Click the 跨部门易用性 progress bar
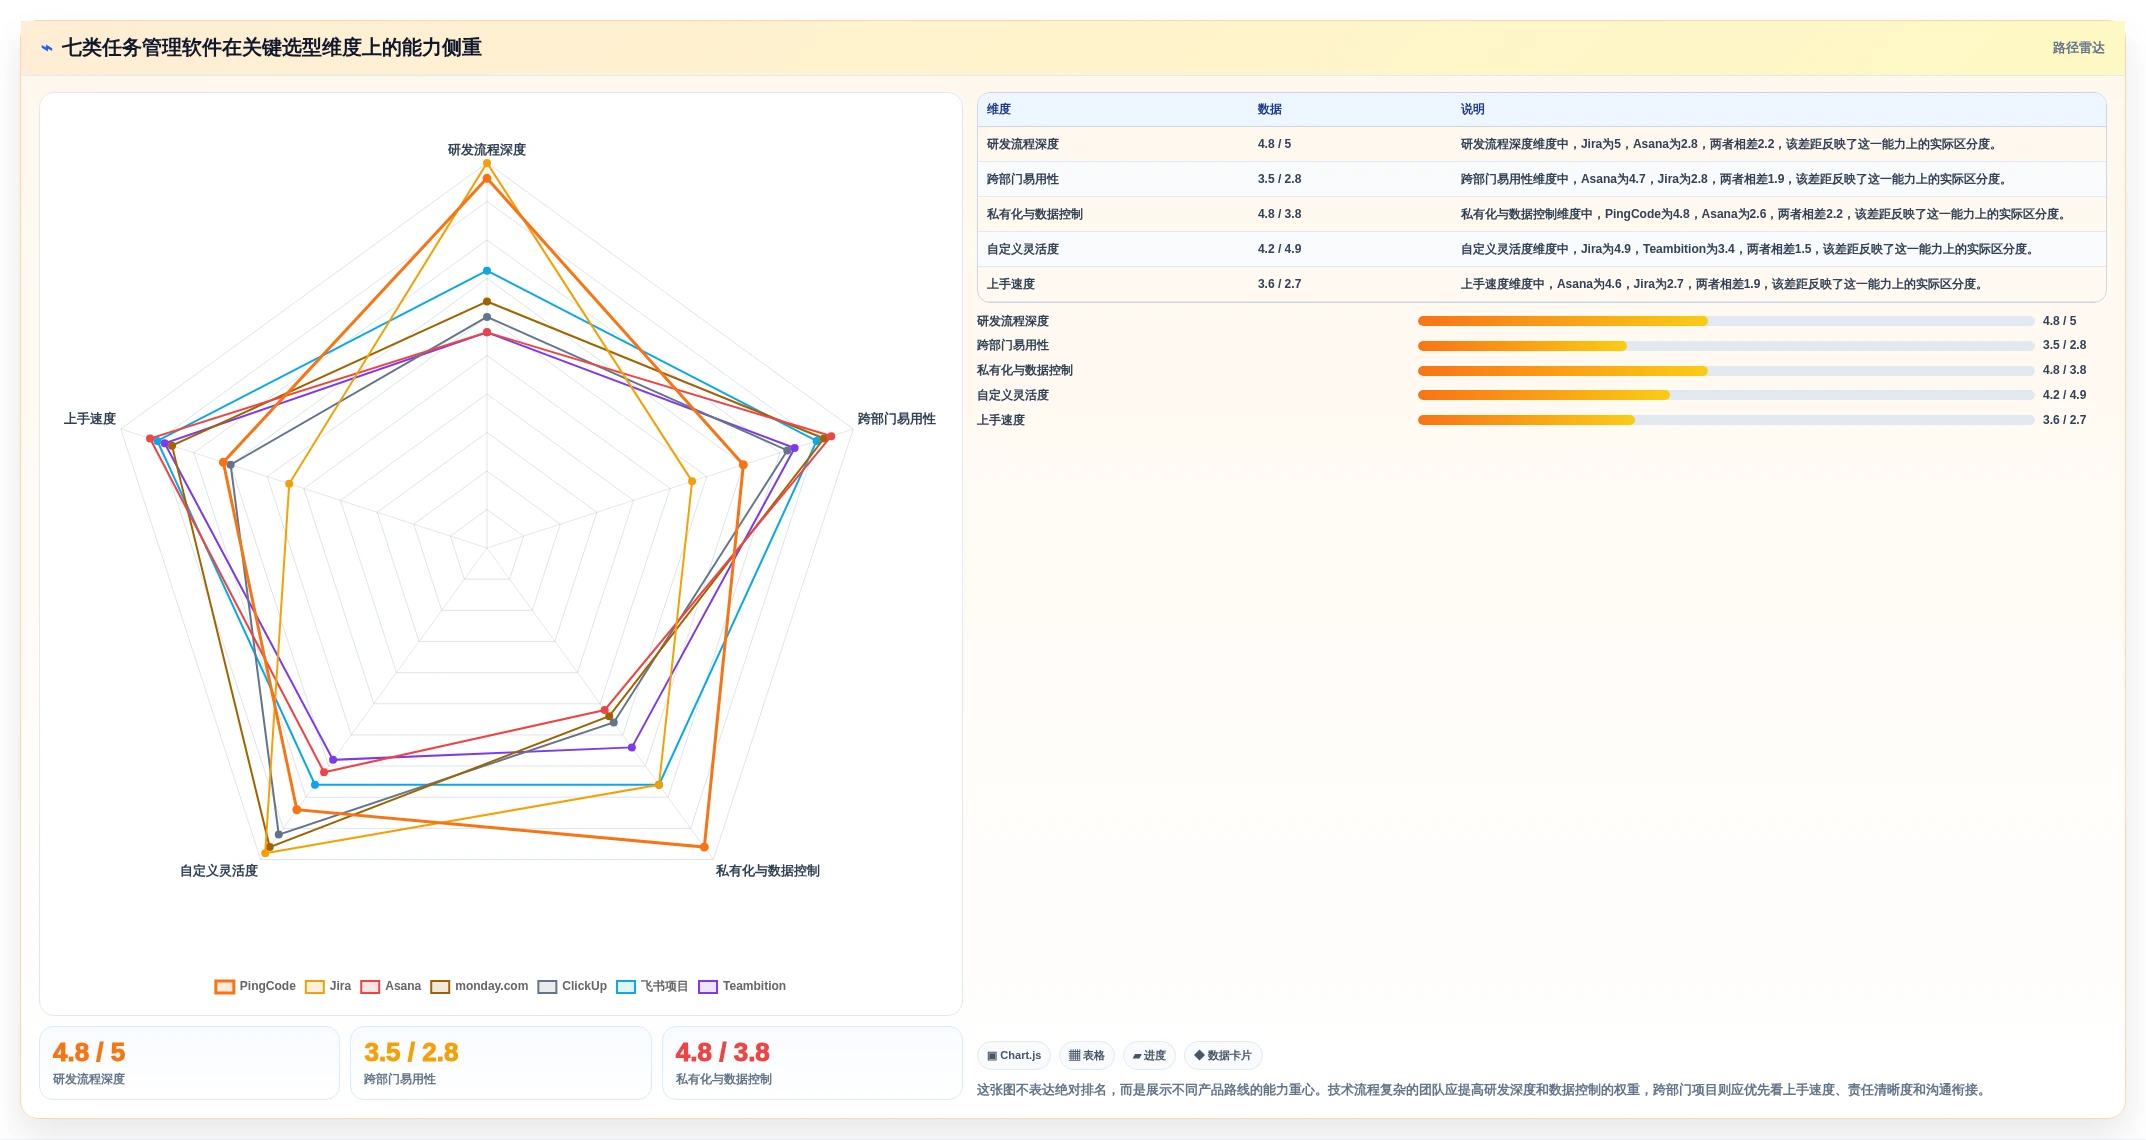 (x=1726, y=346)
